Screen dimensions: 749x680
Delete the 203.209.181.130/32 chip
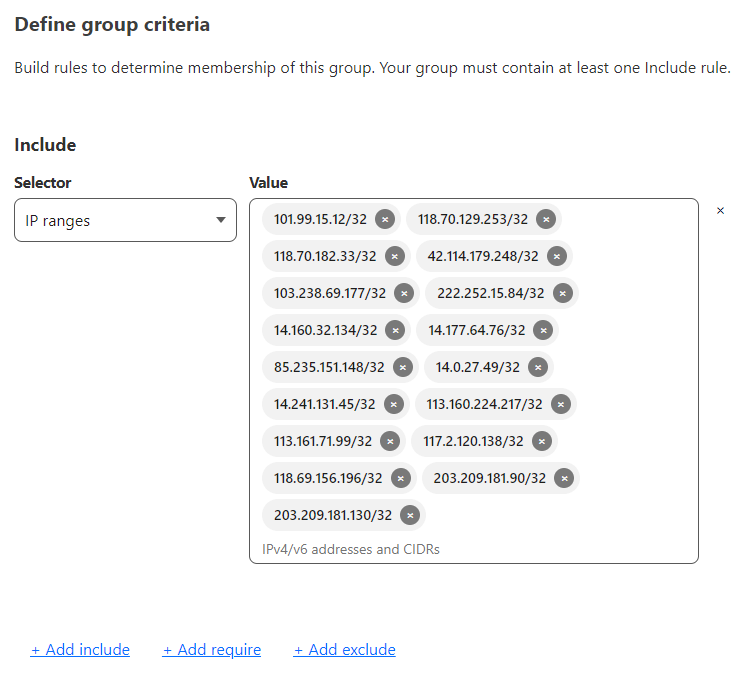point(409,515)
